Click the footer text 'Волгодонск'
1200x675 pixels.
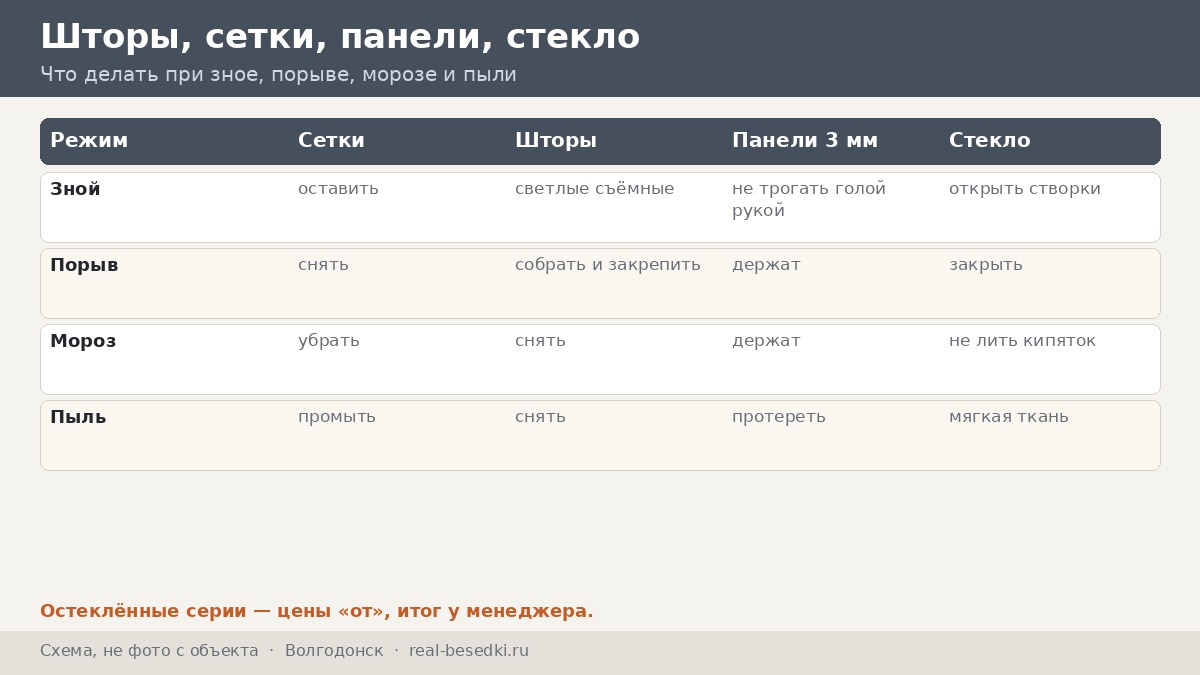[x=334, y=651]
